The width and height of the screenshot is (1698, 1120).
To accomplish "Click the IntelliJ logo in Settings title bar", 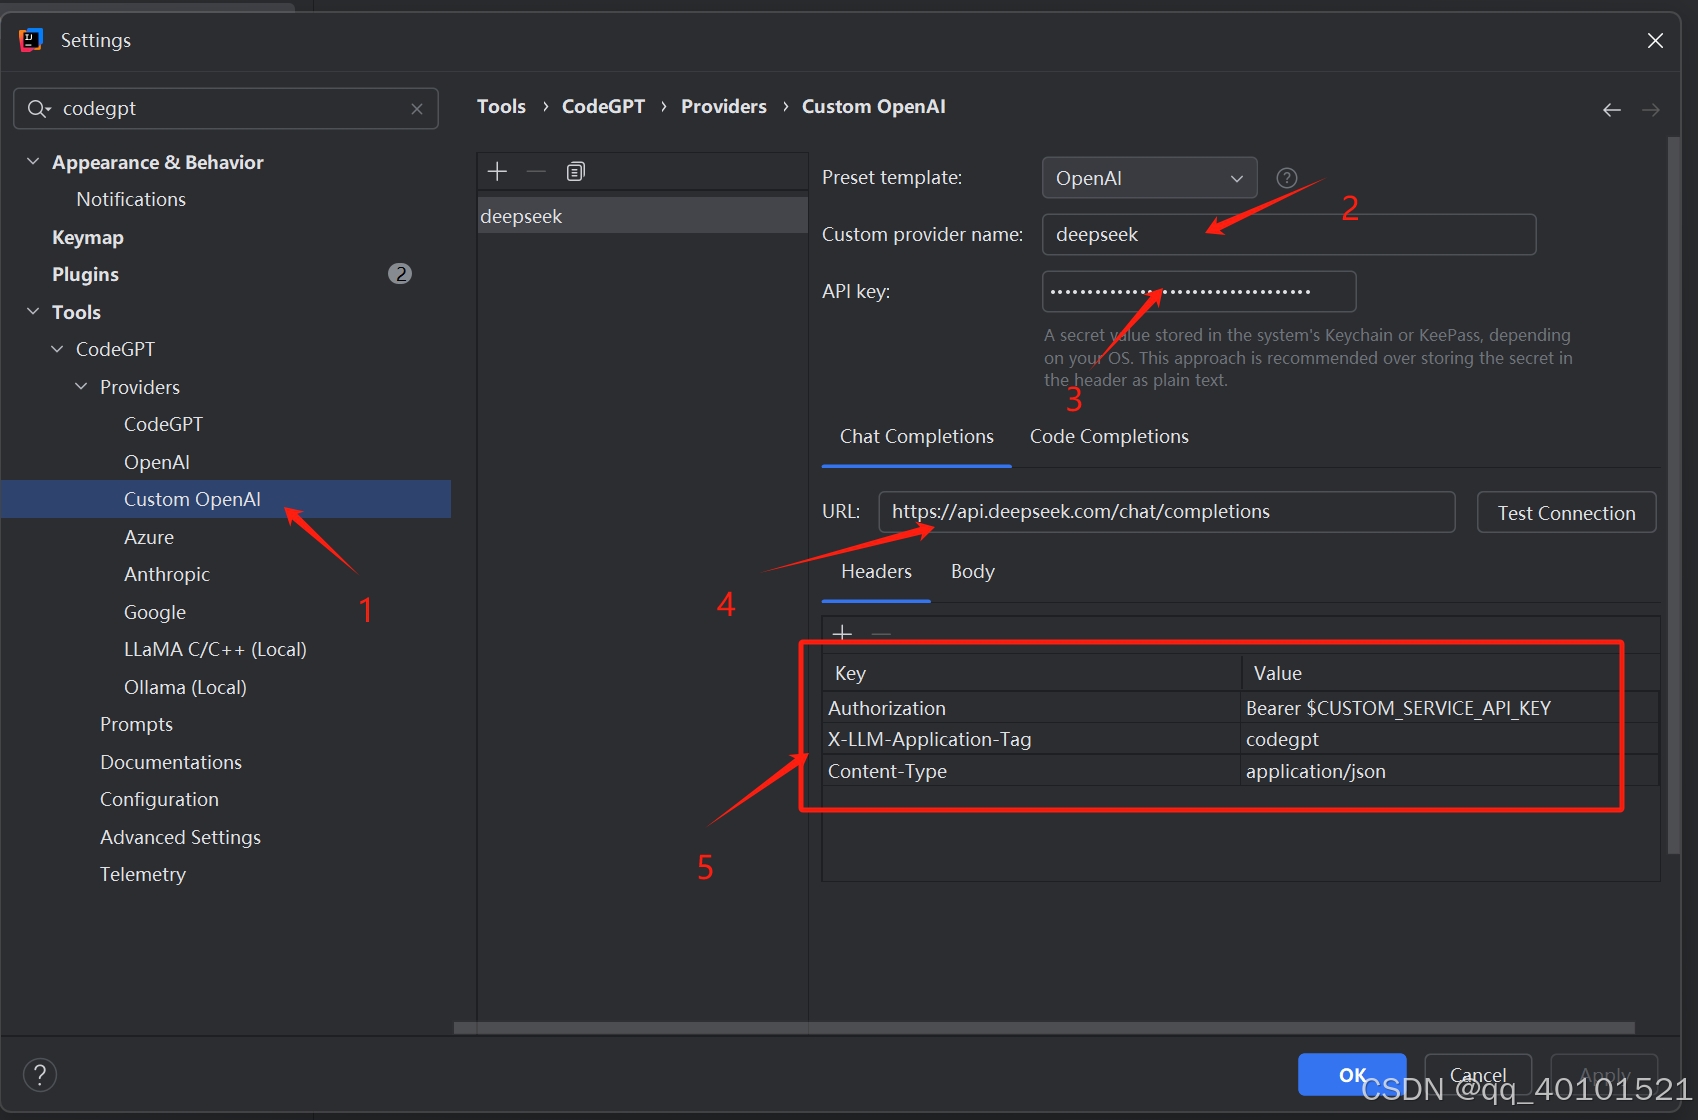I will [x=31, y=40].
